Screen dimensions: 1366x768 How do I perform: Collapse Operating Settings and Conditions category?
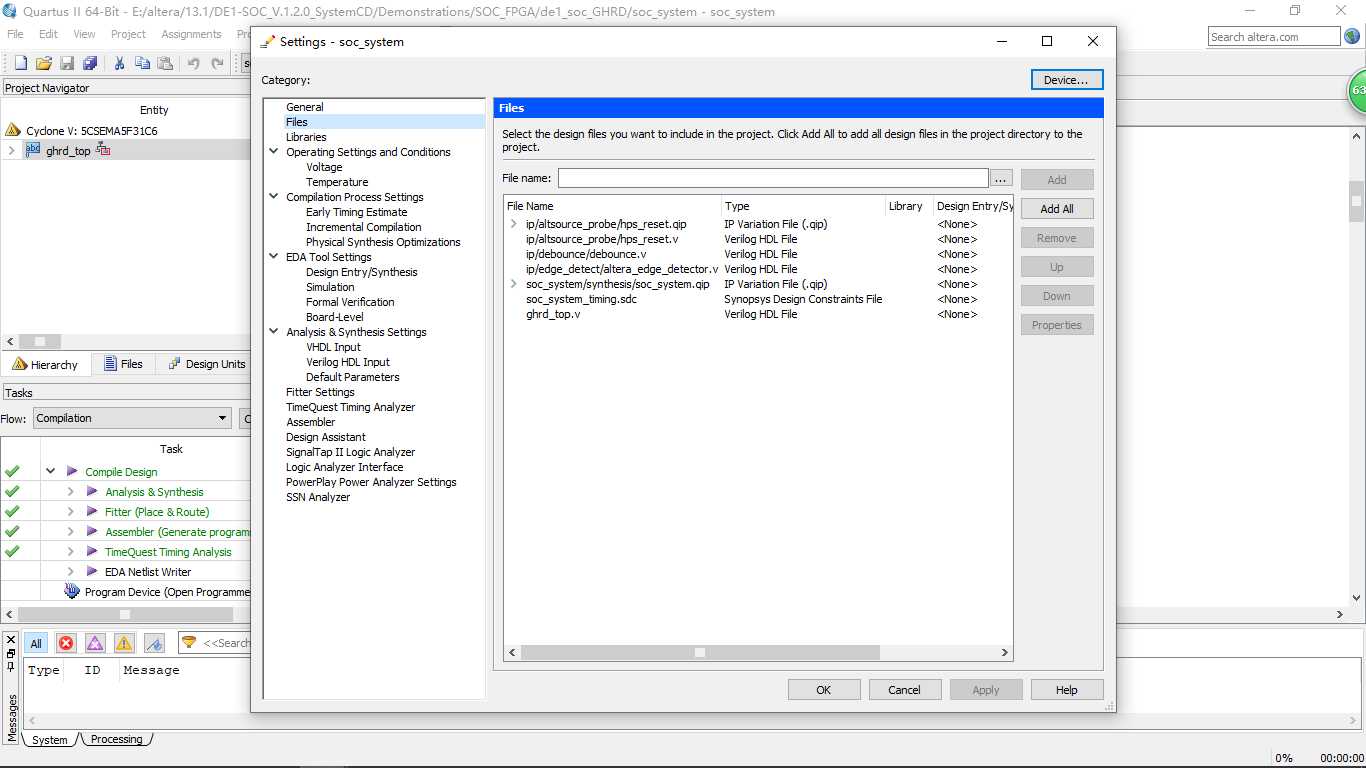(274, 152)
